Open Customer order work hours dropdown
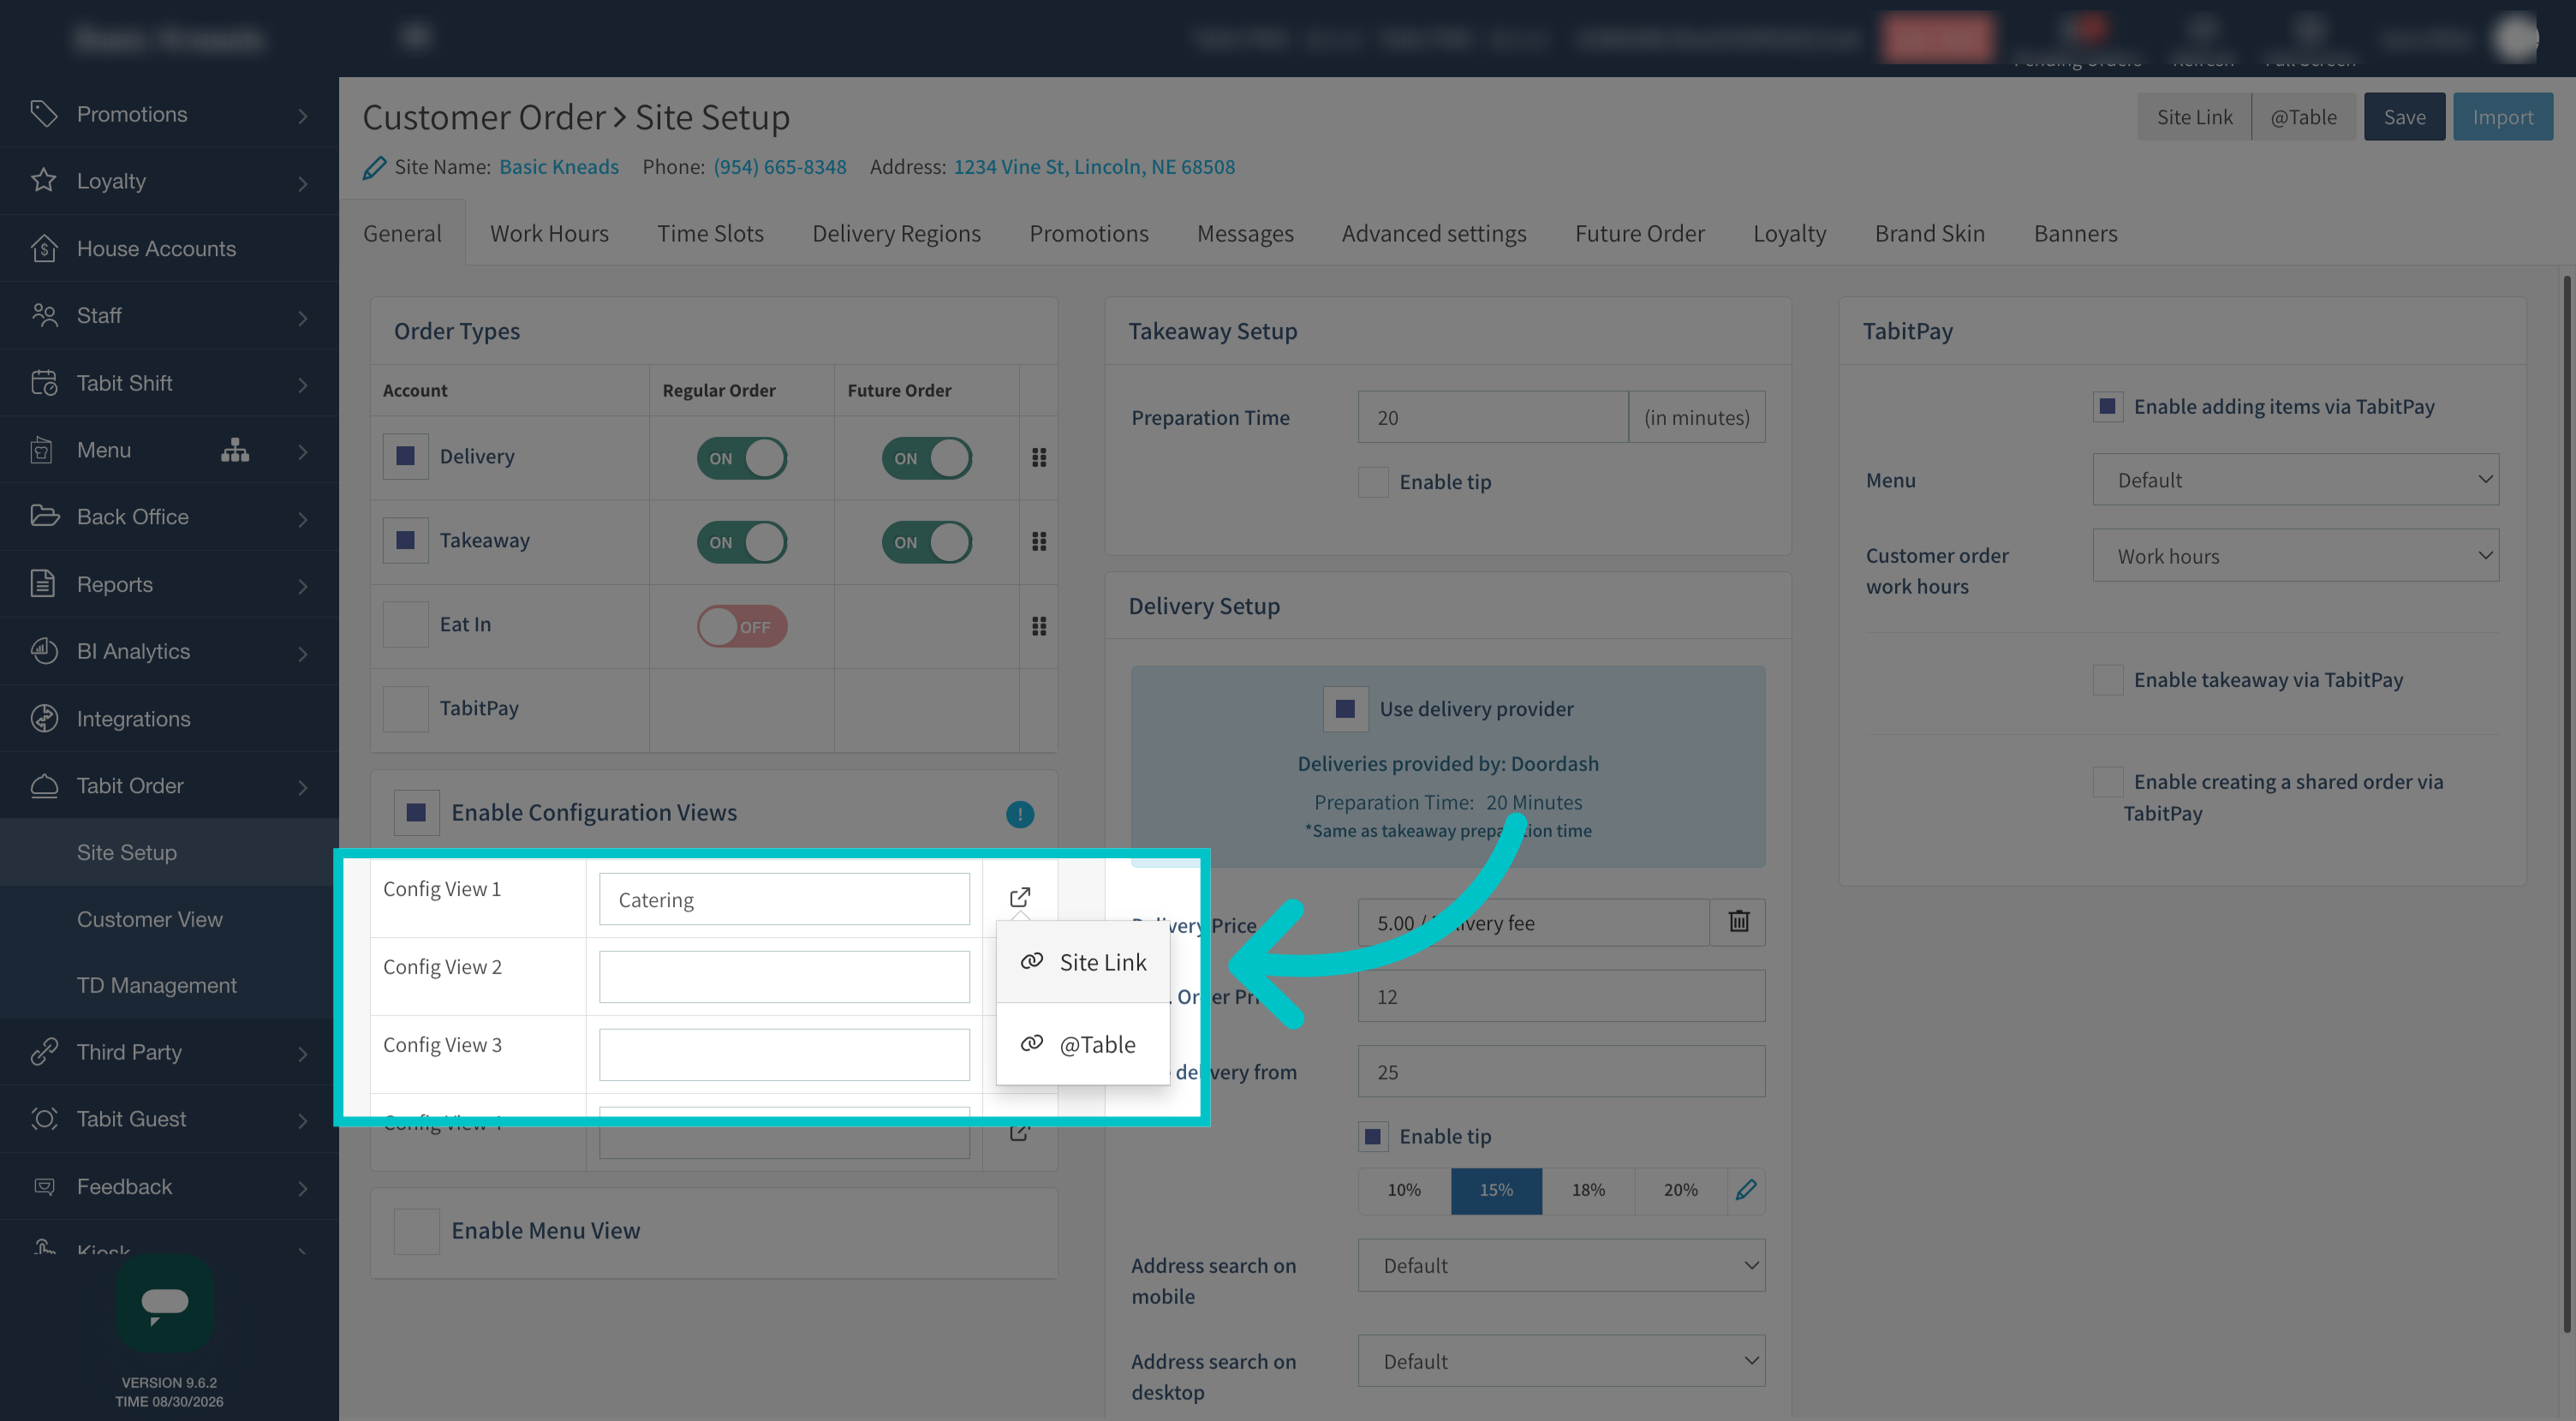The width and height of the screenshot is (2576, 1421). coord(2296,556)
